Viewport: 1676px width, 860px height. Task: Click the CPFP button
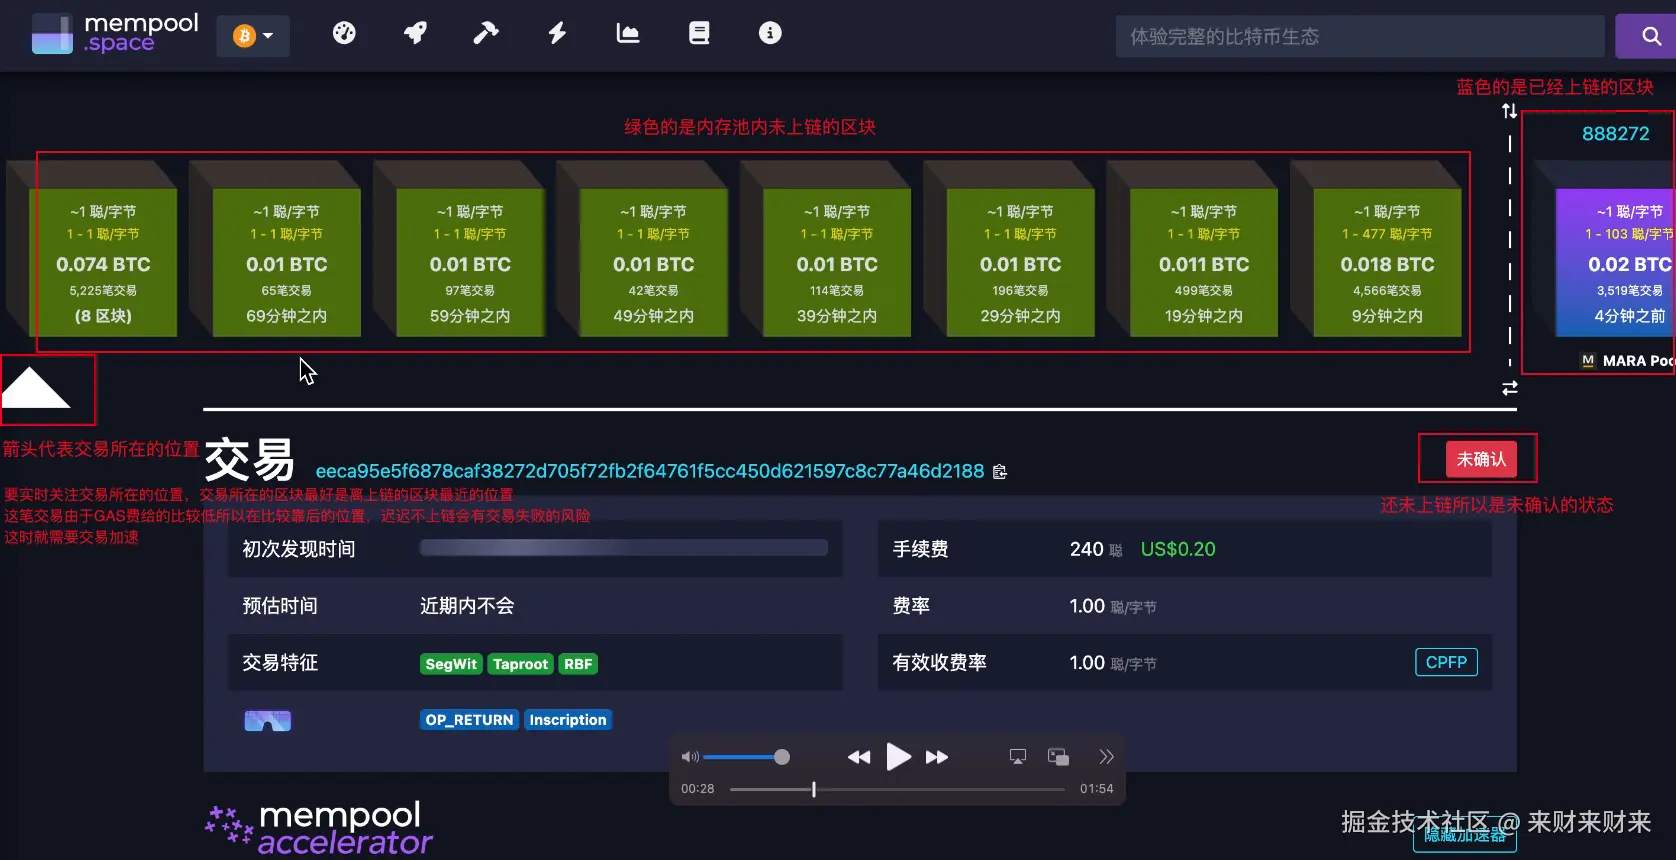(x=1446, y=662)
